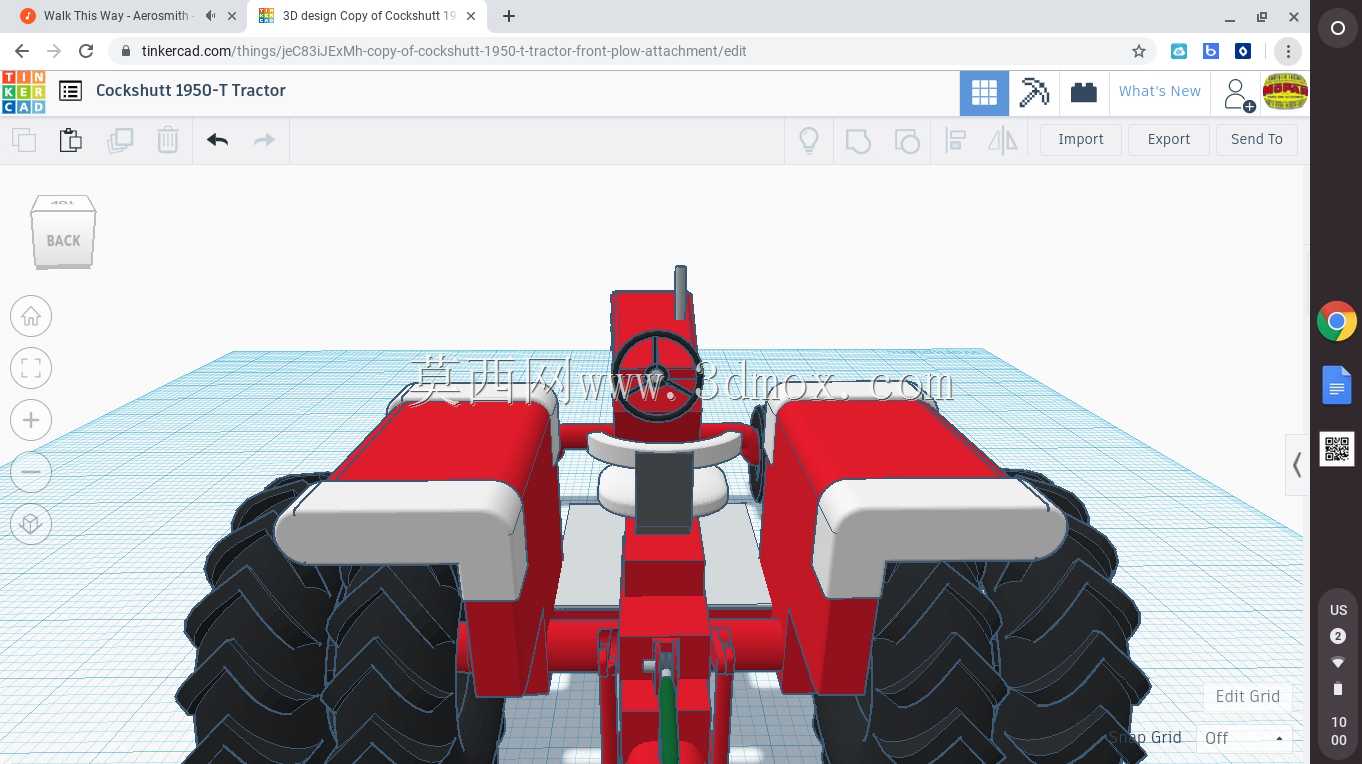1362x764 pixels.
Task: Open the Blocks pickaxe mode
Action: point(1034,93)
